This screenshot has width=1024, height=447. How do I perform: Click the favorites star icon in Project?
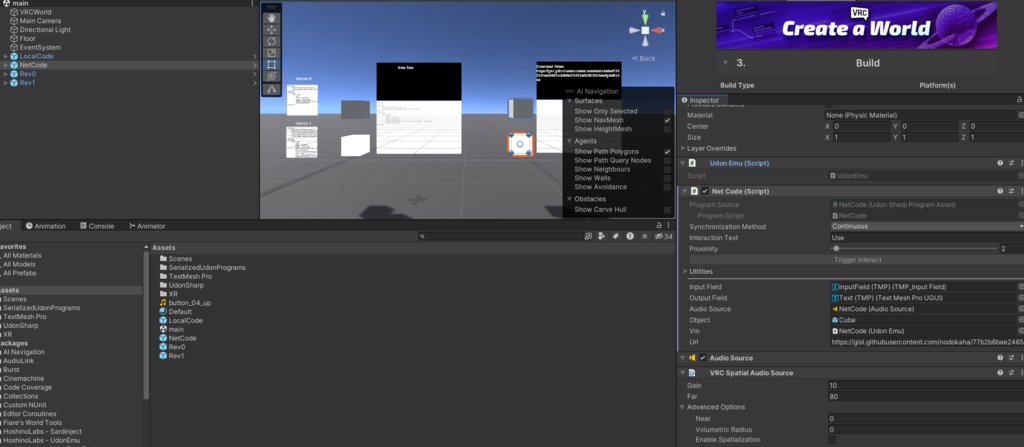click(645, 236)
